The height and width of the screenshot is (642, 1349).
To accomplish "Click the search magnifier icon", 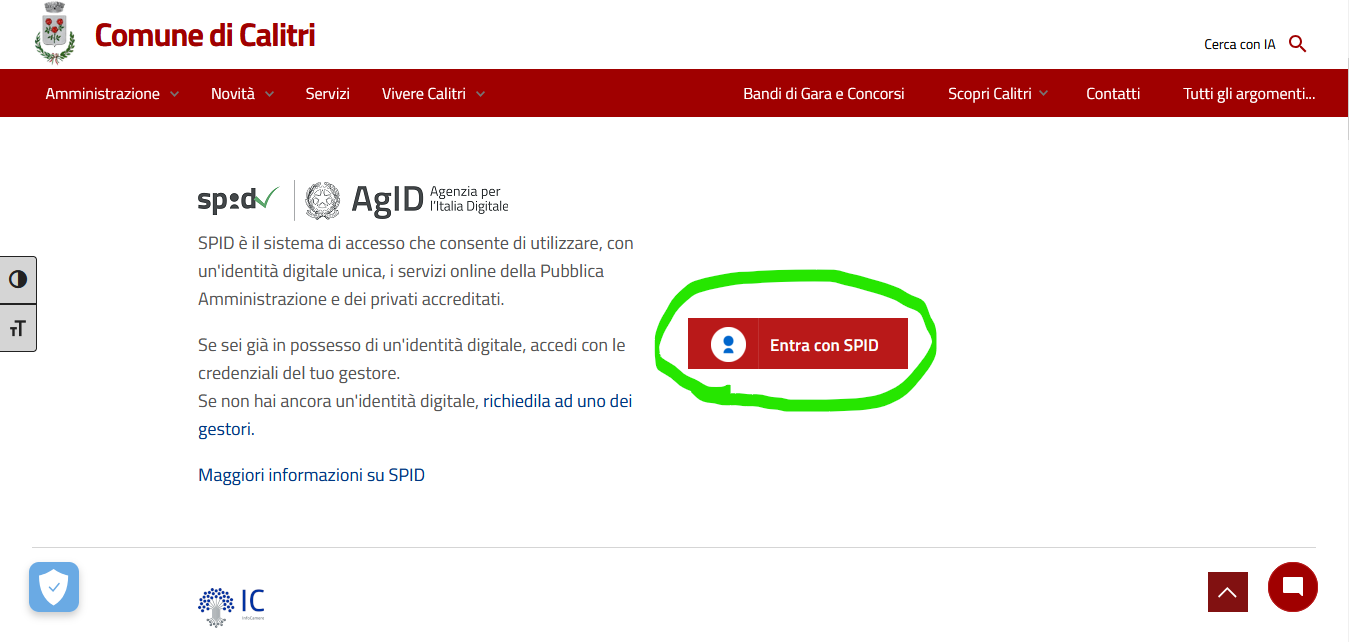I will tap(1298, 44).
